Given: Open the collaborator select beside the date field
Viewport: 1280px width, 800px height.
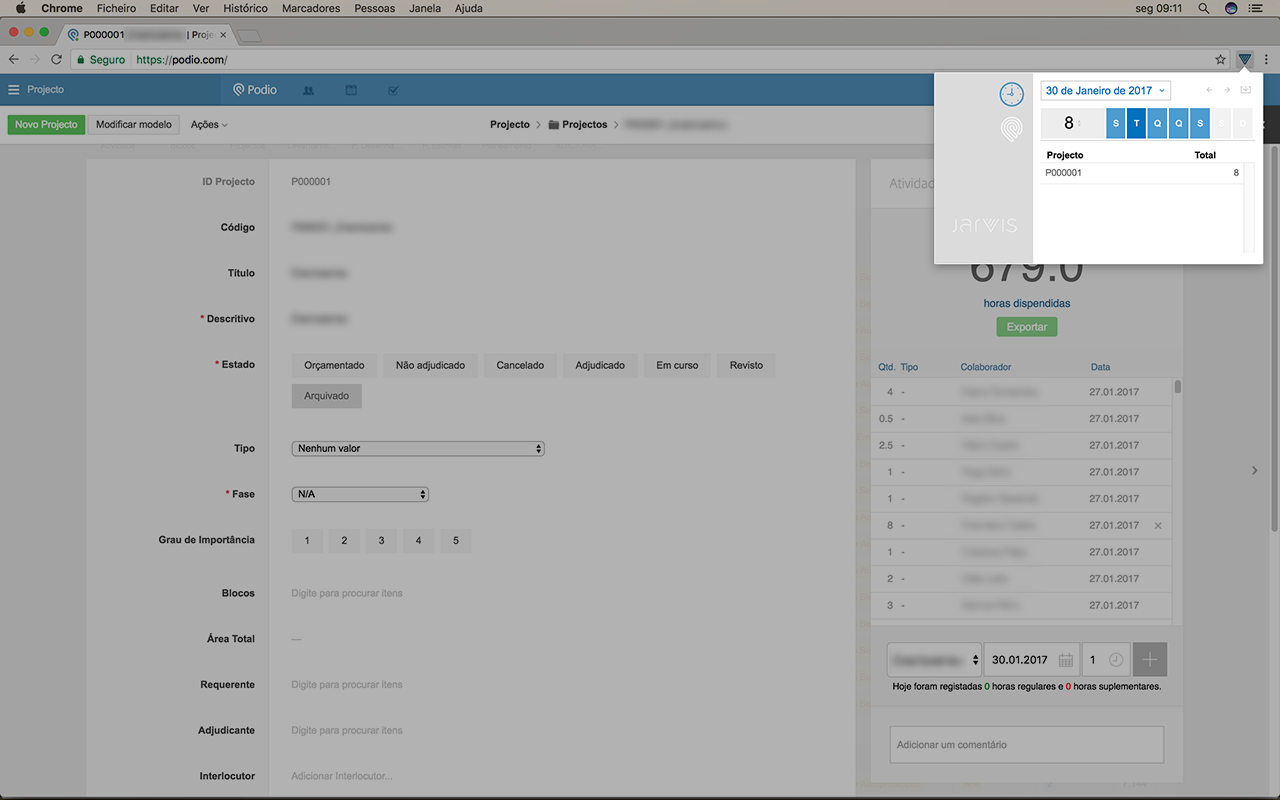Looking at the screenshot, I should coord(934,660).
